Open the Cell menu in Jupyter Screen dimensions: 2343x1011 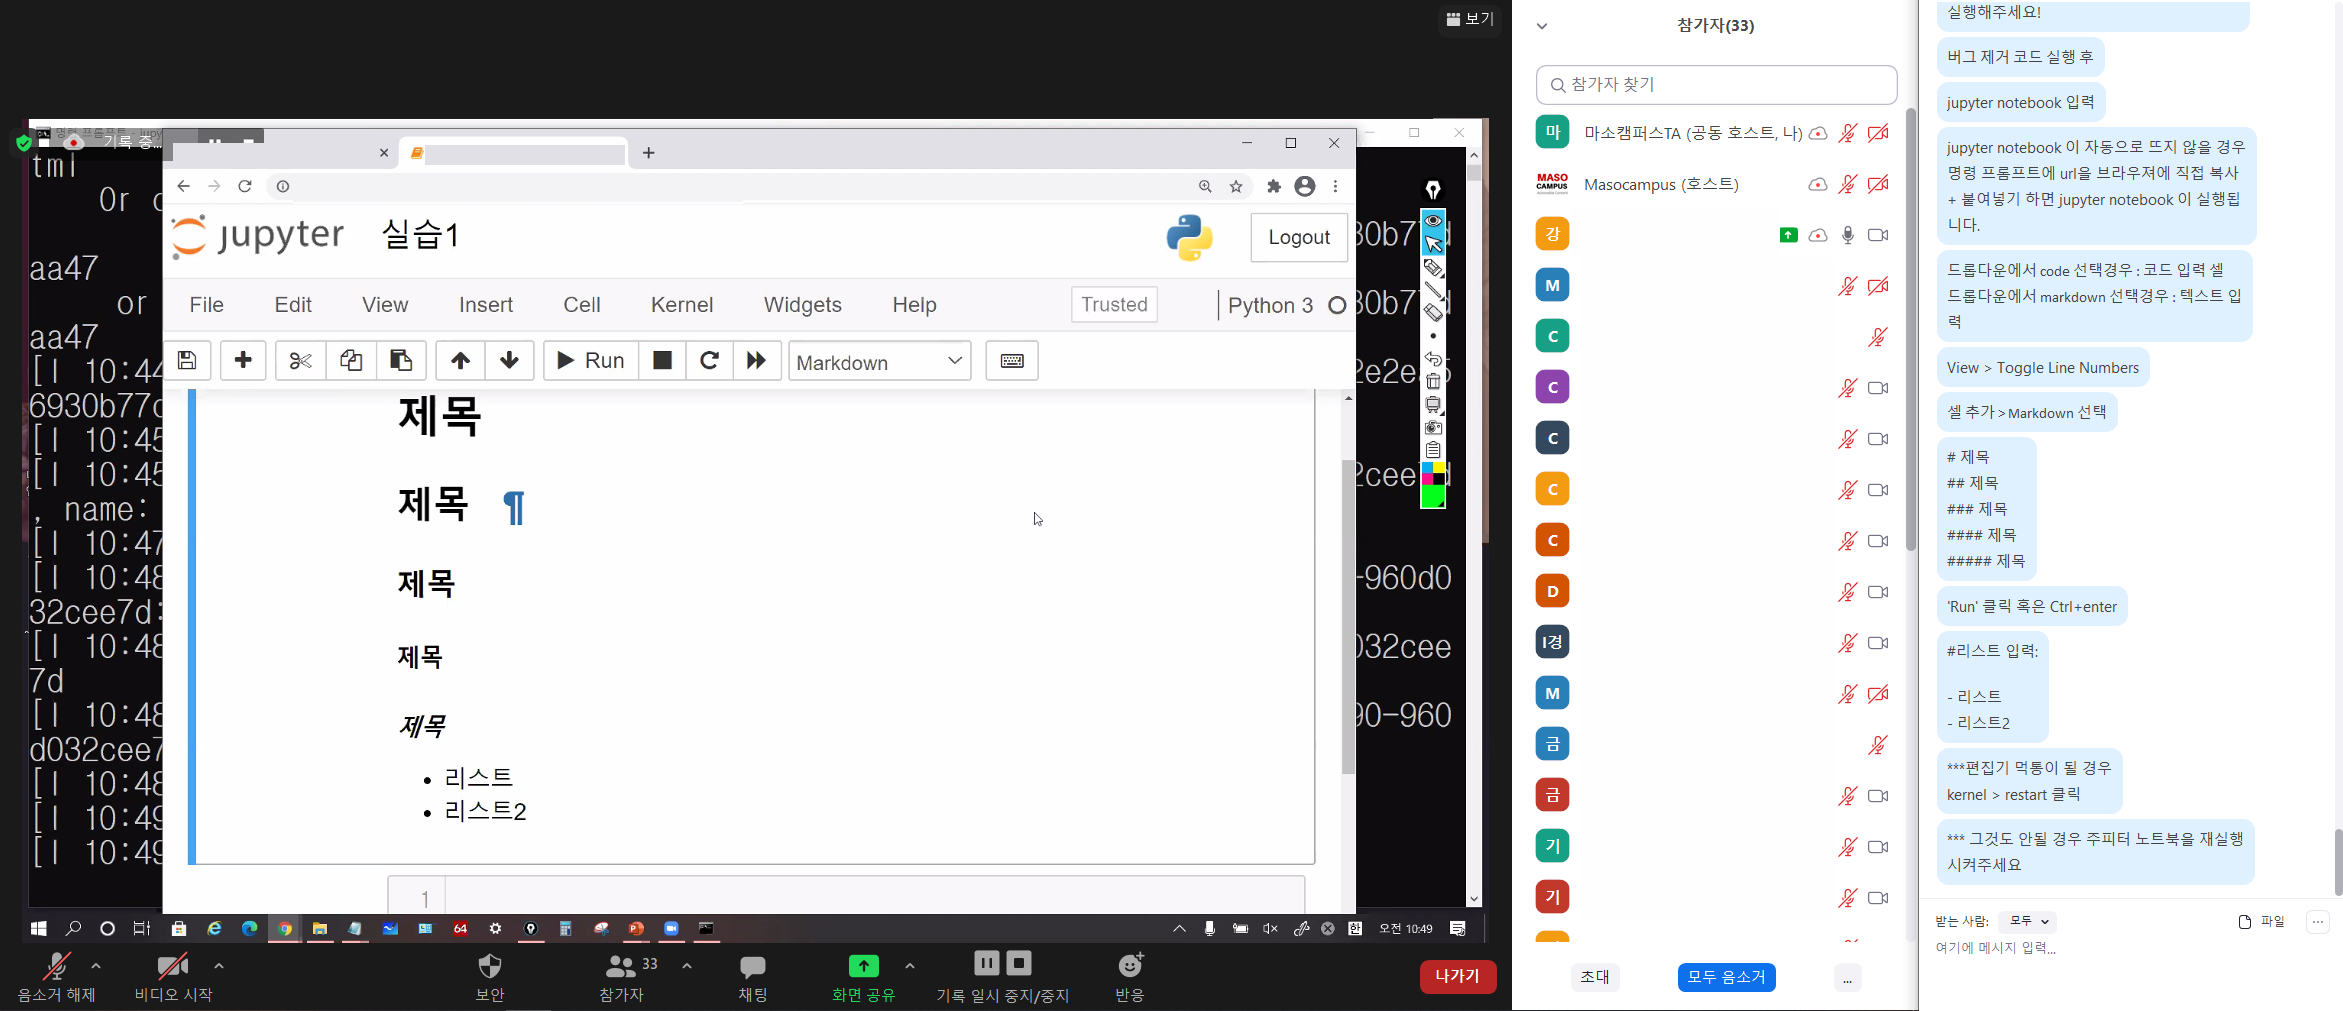coord(581,305)
